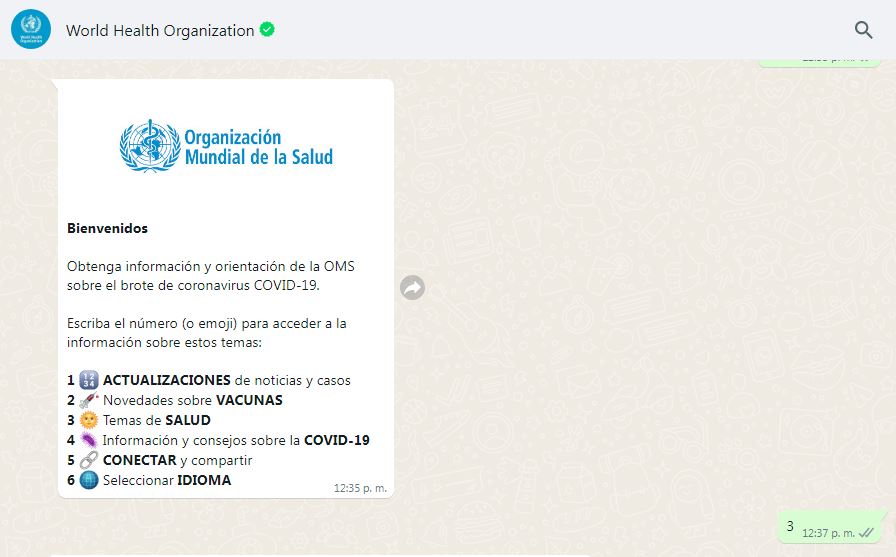Click the World Health Organization contact name

[160, 30]
